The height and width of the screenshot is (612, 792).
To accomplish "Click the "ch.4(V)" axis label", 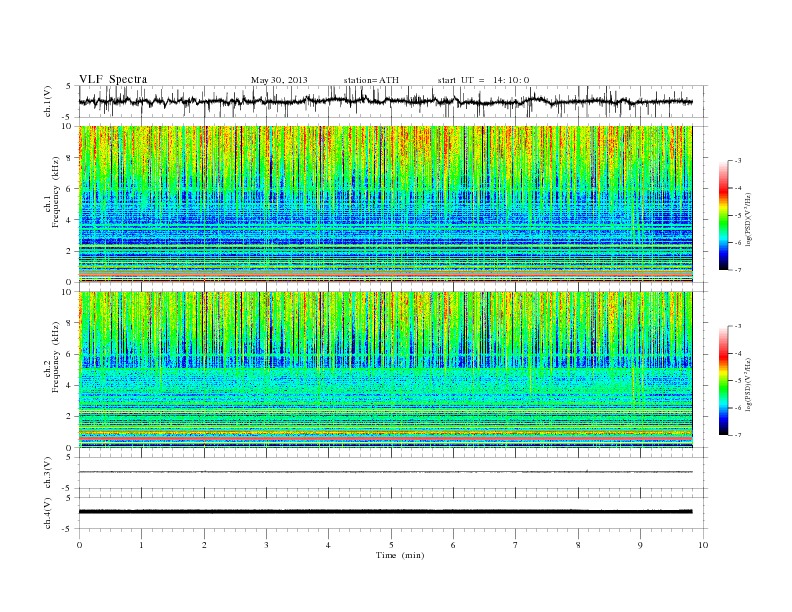I will point(48,513).
